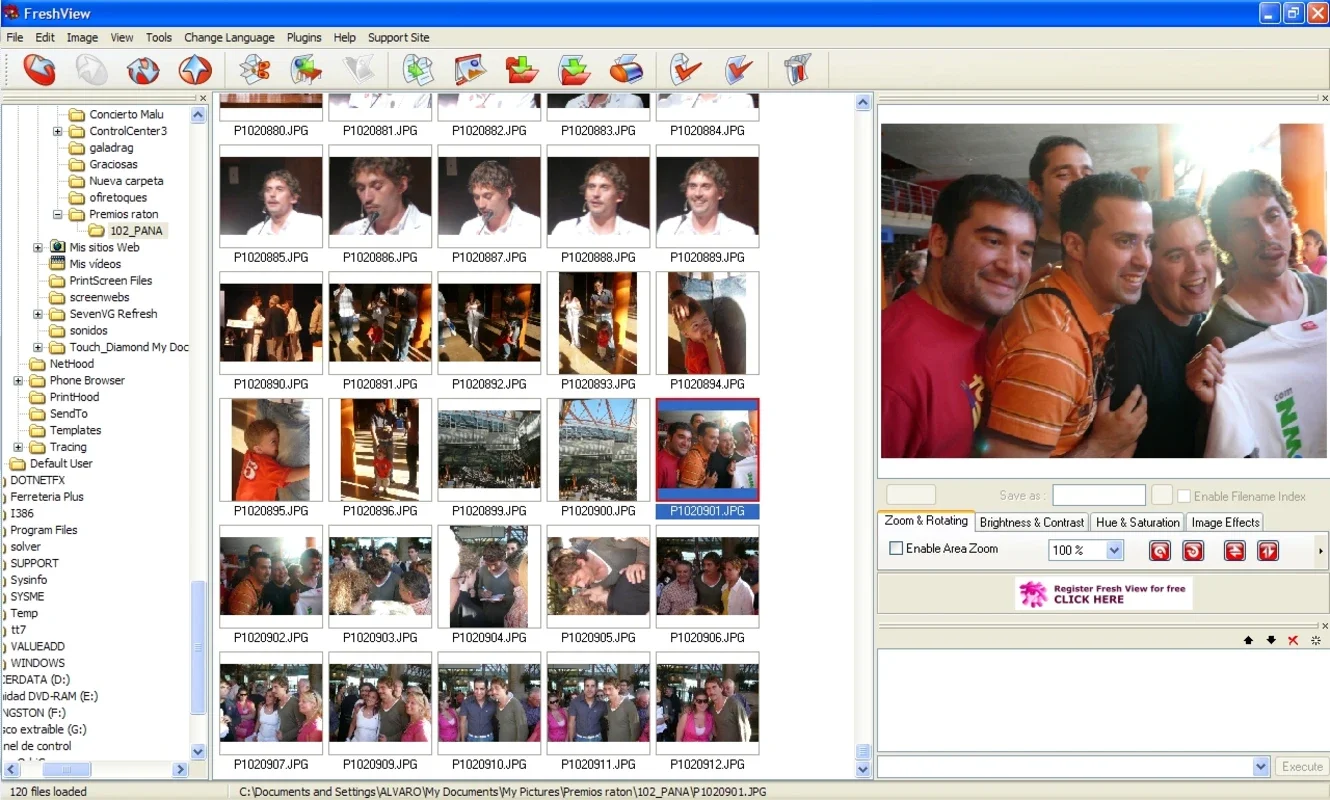Click the greyed-out page icon in toolbar
Image resolution: width=1330 pixels, height=800 pixels.
click(x=359, y=70)
